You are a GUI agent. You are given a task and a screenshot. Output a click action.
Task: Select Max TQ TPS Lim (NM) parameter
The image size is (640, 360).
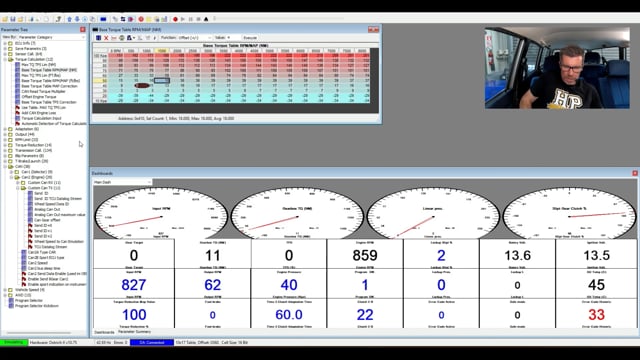(39, 64)
